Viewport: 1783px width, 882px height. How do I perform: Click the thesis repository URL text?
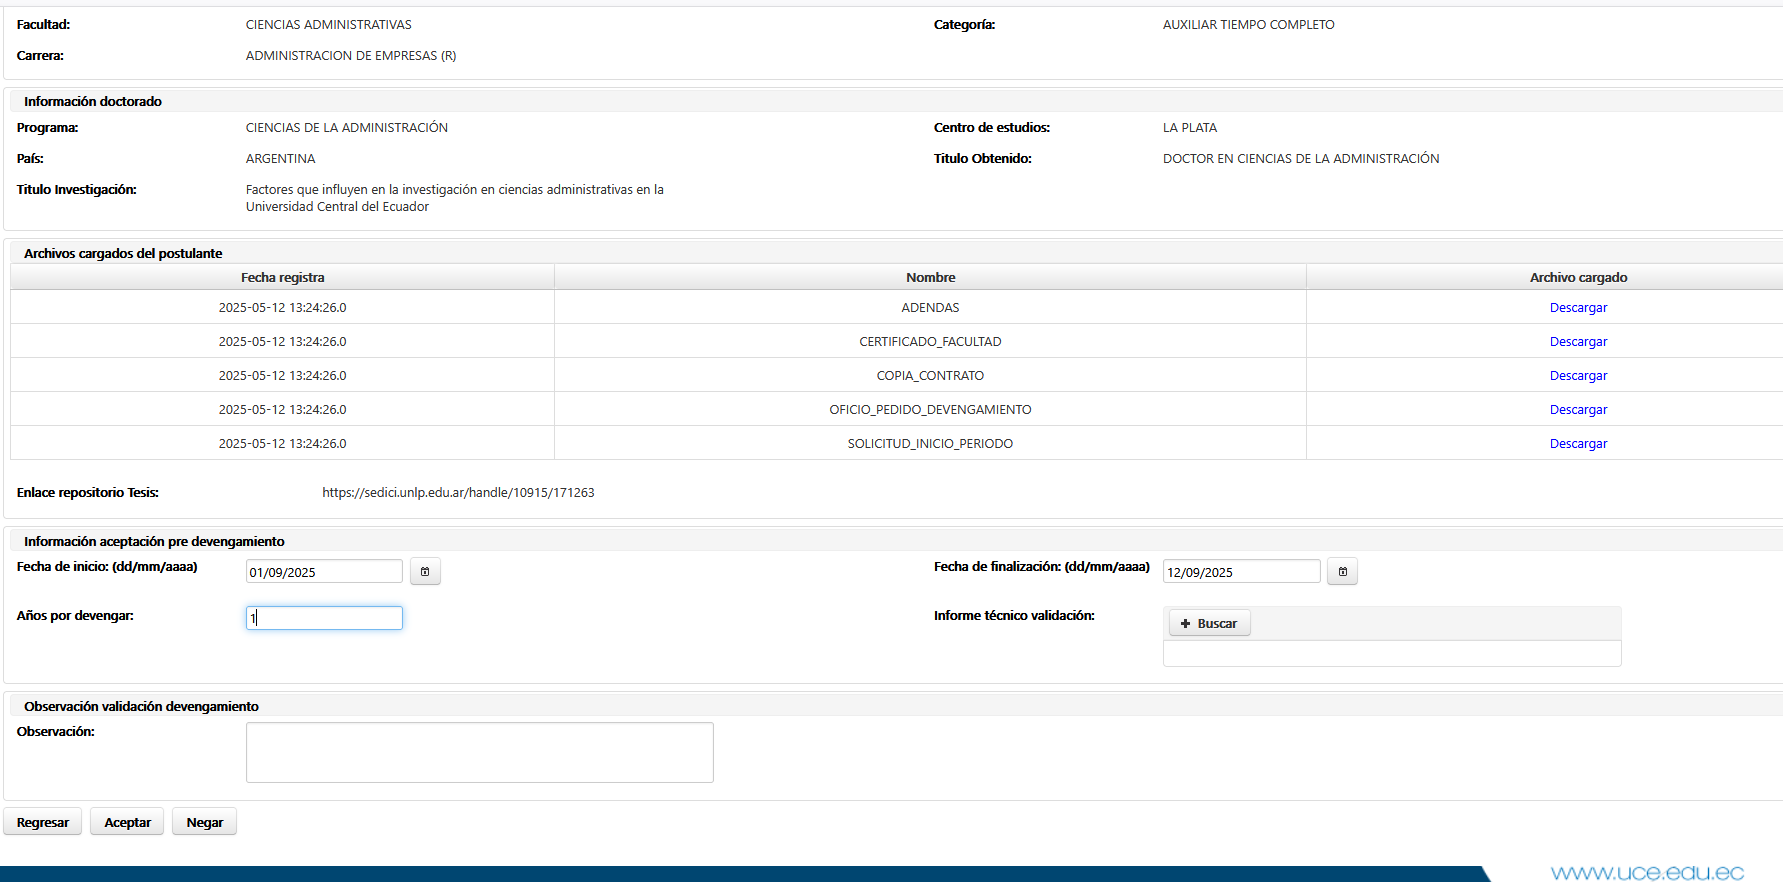[x=458, y=493]
